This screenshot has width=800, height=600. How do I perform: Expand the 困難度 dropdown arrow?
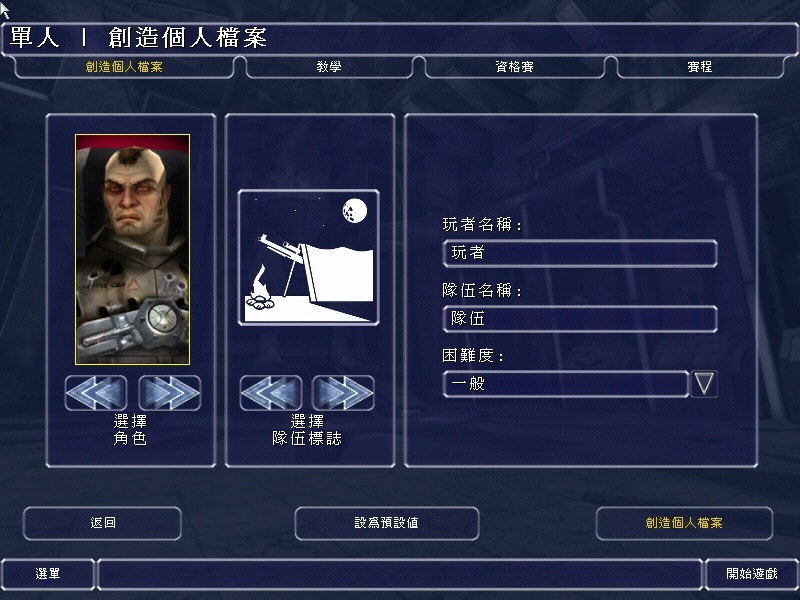[704, 384]
